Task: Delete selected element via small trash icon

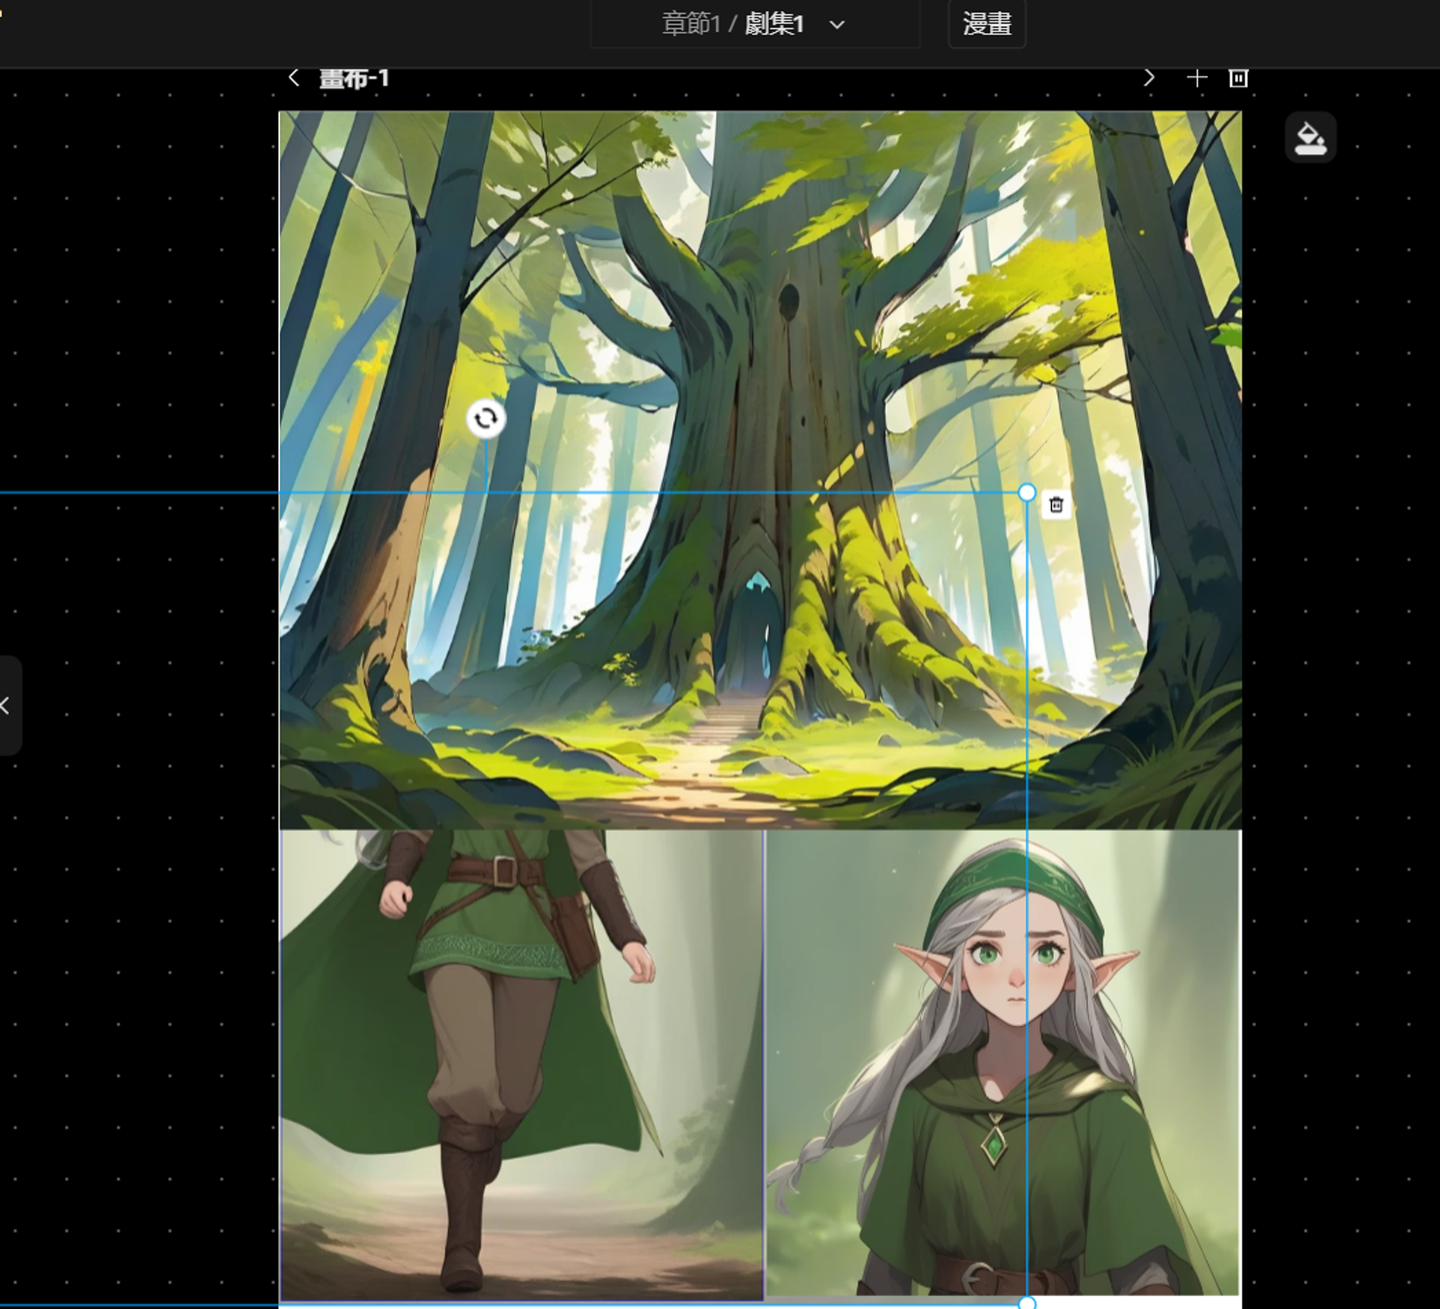Action: pos(1056,505)
